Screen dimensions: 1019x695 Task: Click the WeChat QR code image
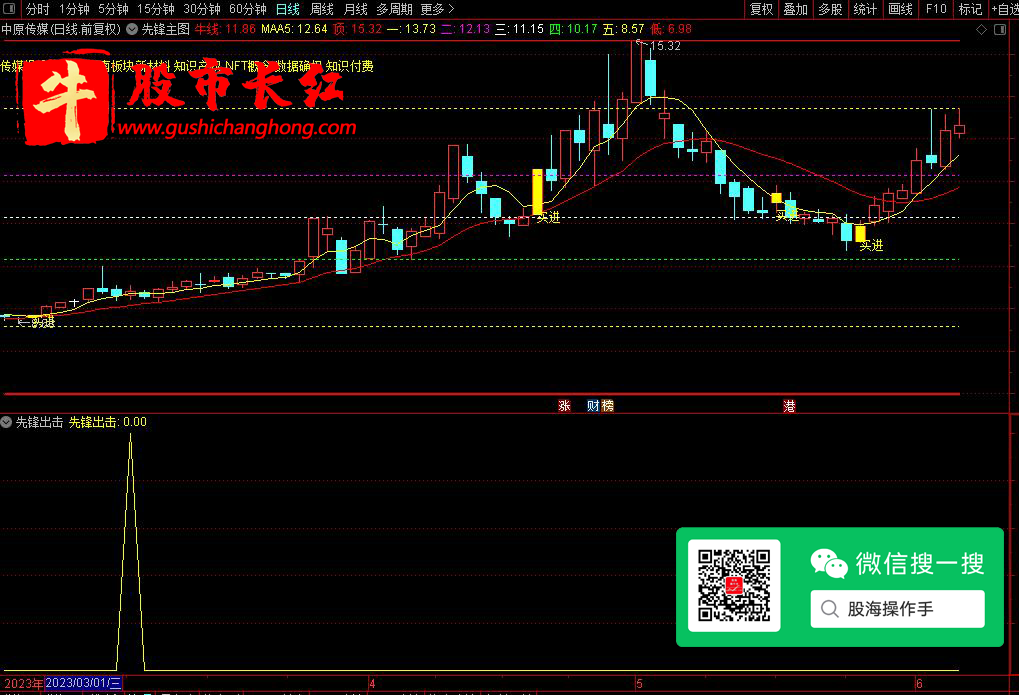734,585
